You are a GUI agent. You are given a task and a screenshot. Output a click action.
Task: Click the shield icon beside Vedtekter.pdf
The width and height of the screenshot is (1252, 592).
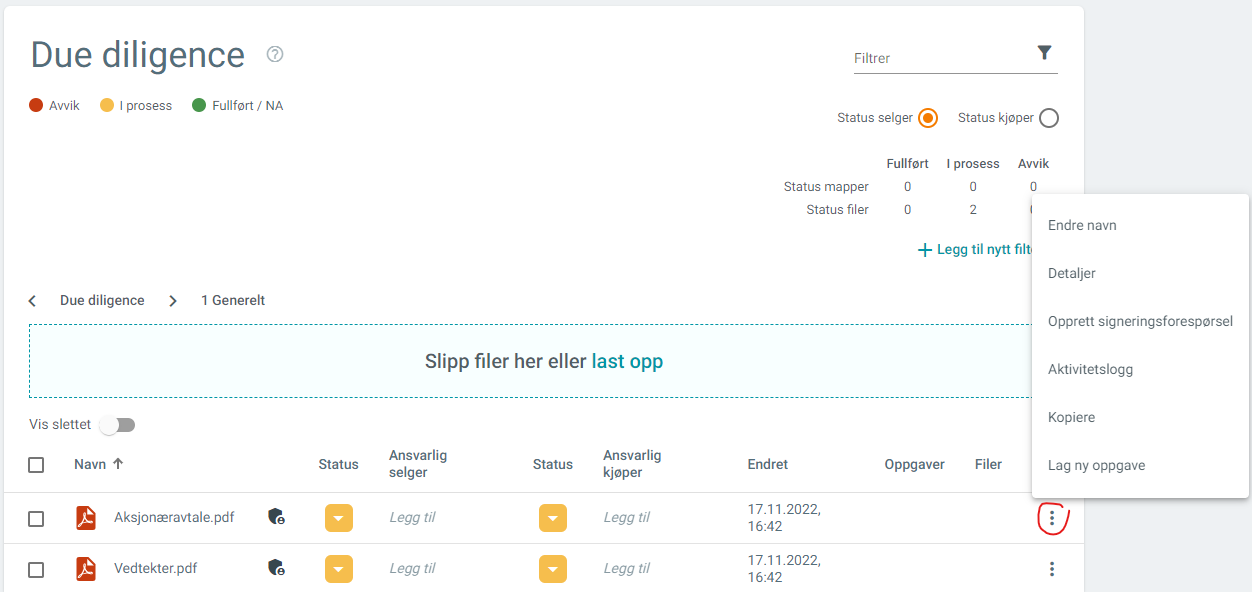pyautogui.click(x=276, y=568)
